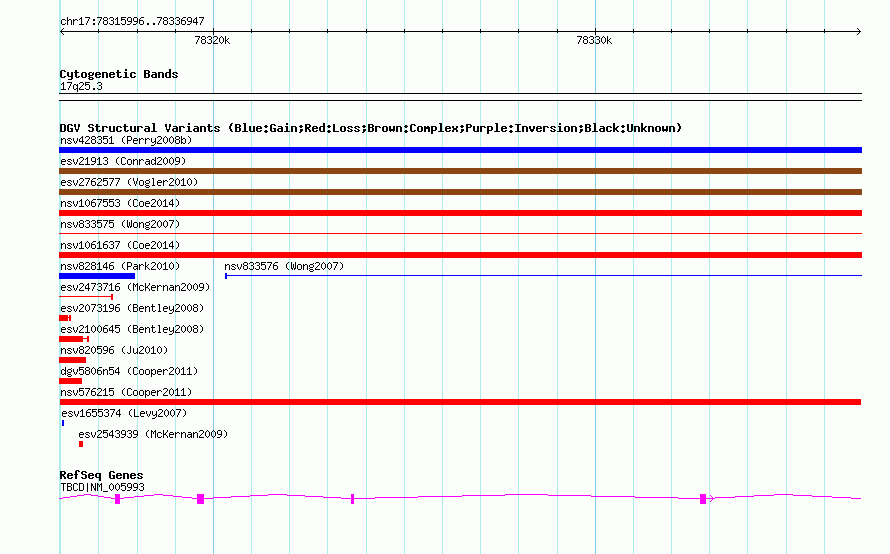Screen dimensions: 890x554
Task: Click the chr17:78315996..78336947 coordinate label
Action: point(132,22)
